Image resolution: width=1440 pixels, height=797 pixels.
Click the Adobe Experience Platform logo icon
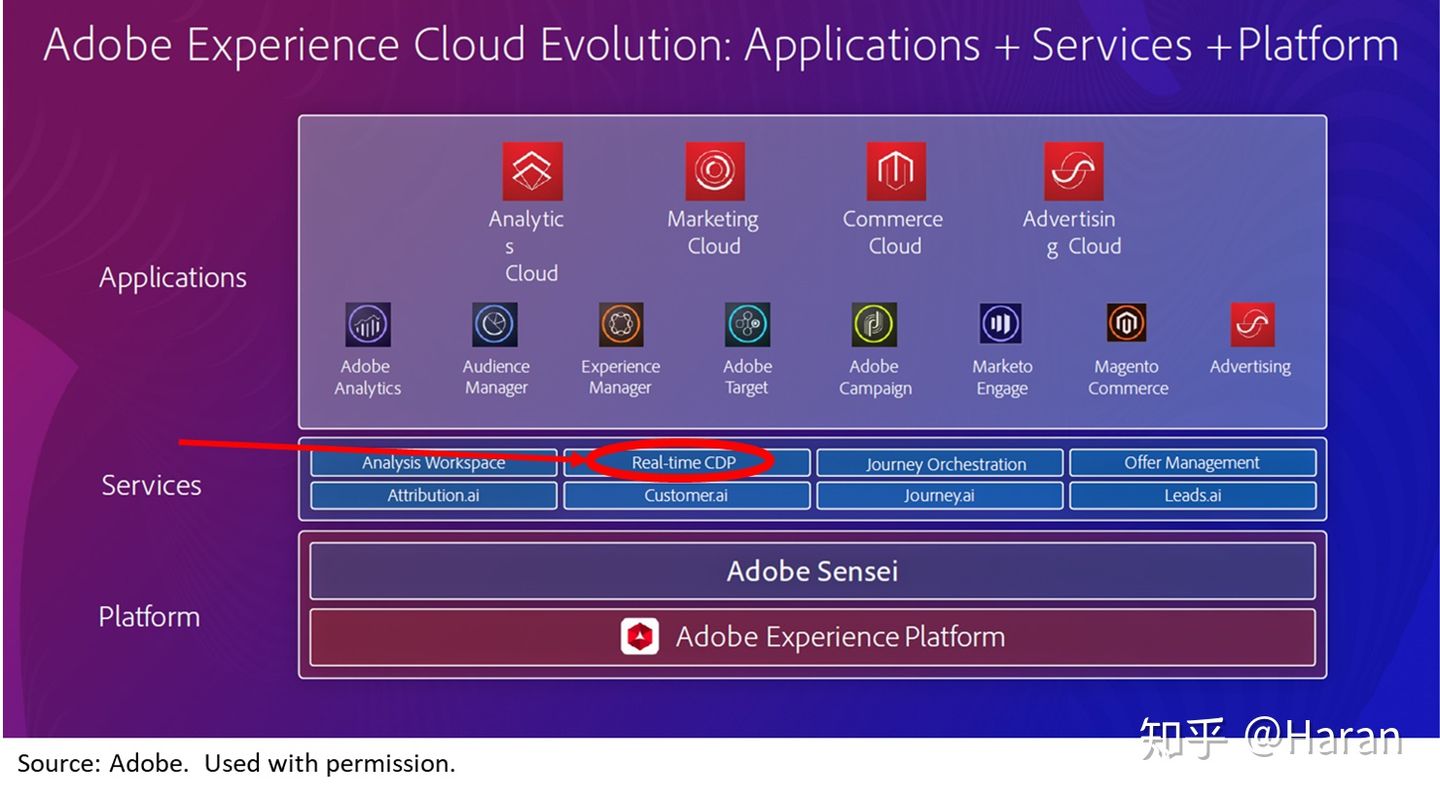point(640,636)
